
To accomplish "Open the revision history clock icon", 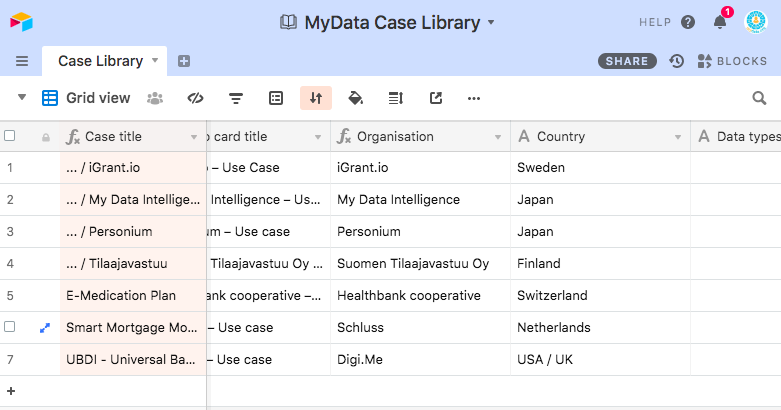I will pos(677,61).
